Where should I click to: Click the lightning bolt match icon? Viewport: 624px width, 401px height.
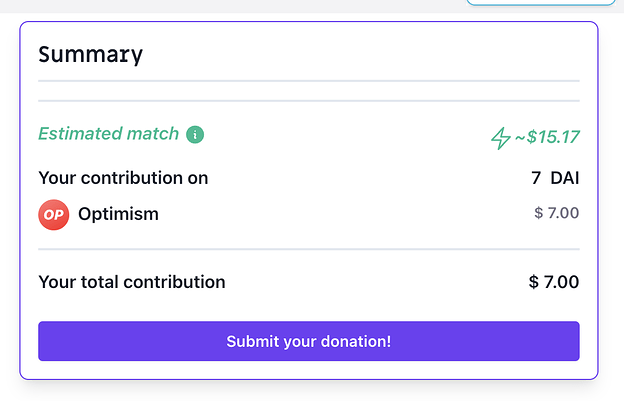click(x=501, y=138)
